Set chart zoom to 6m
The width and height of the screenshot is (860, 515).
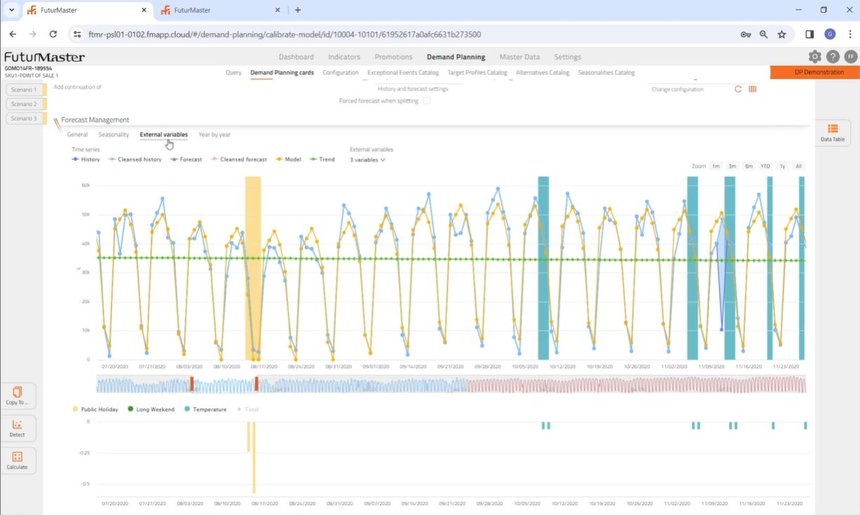click(x=749, y=166)
